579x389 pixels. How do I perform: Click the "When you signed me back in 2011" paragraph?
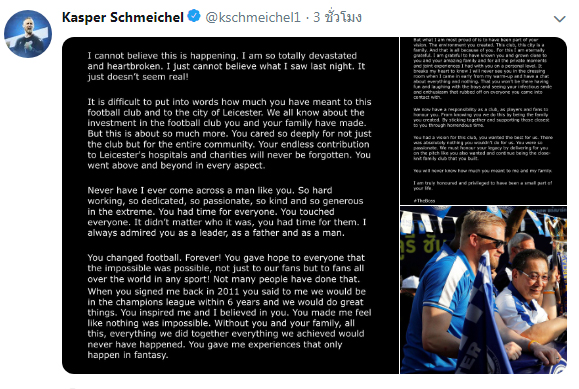coord(229,323)
